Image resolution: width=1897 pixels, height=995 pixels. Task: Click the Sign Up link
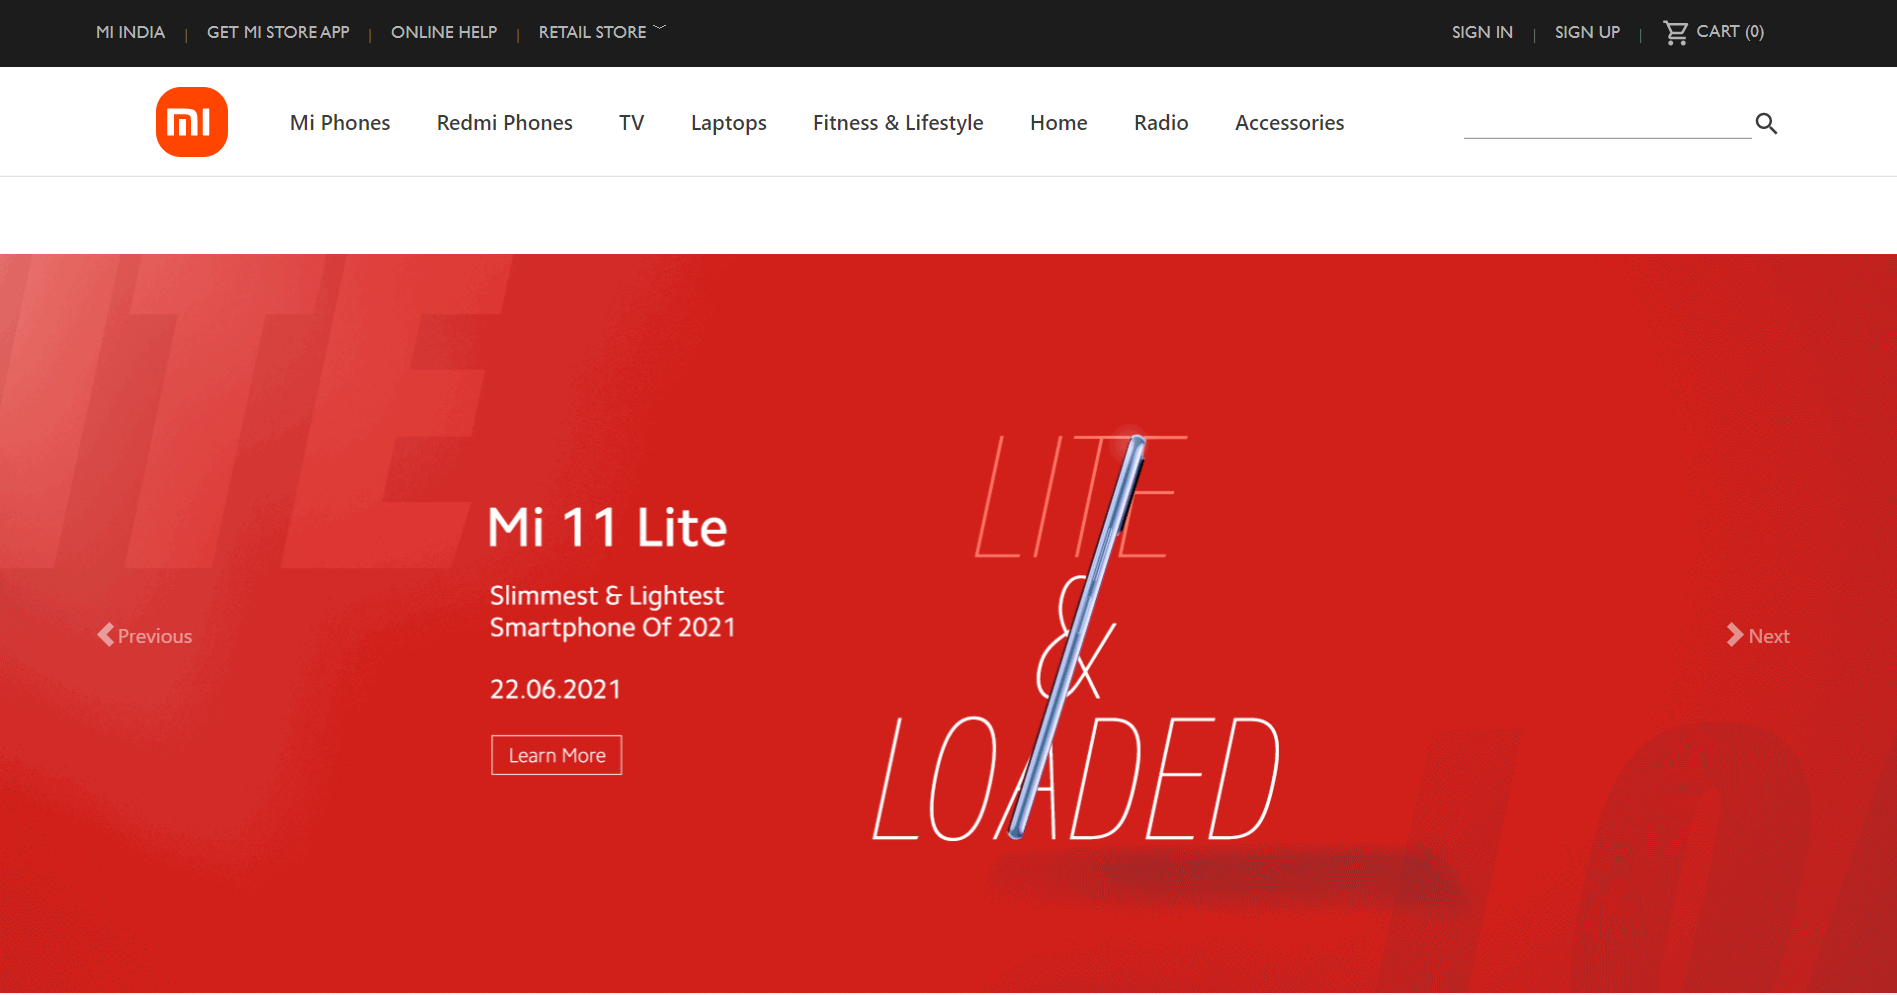click(x=1586, y=32)
